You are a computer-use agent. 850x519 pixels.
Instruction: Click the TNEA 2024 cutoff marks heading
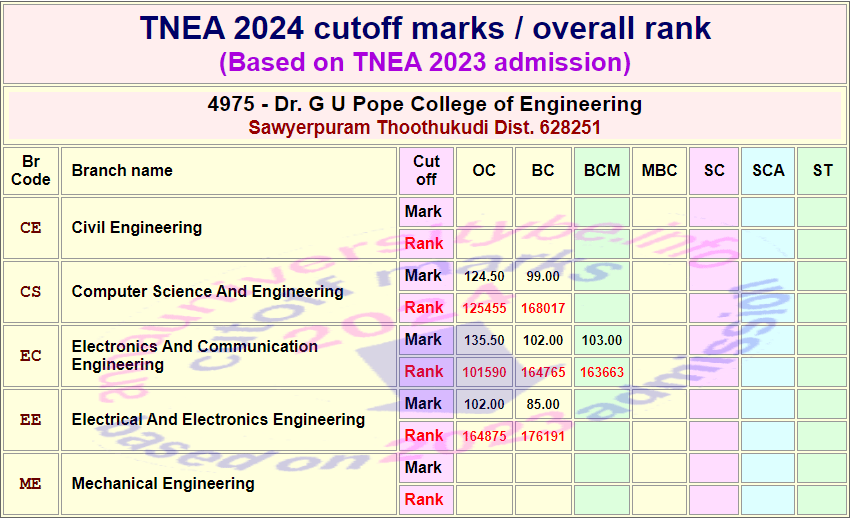pos(425,28)
